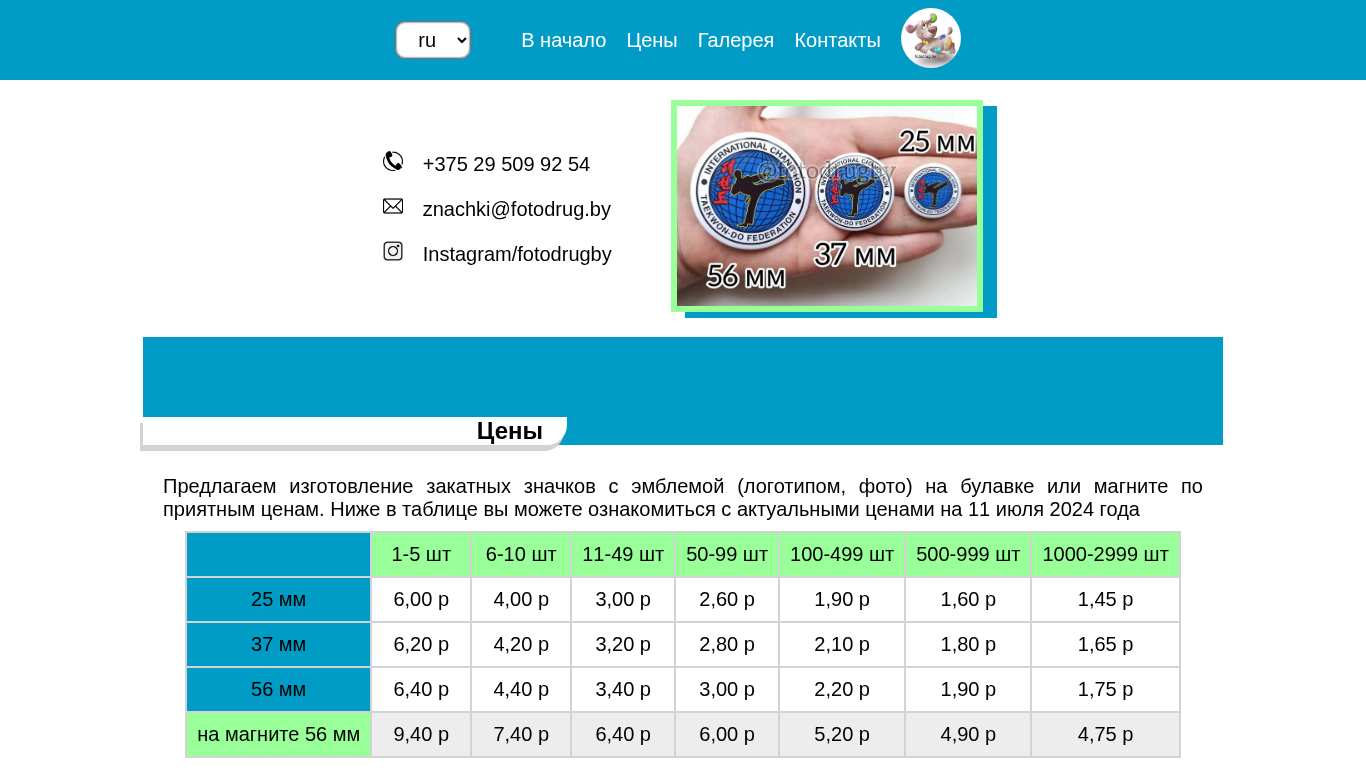Click the 6,00 р price in 25 мм row

coord(421,600)
